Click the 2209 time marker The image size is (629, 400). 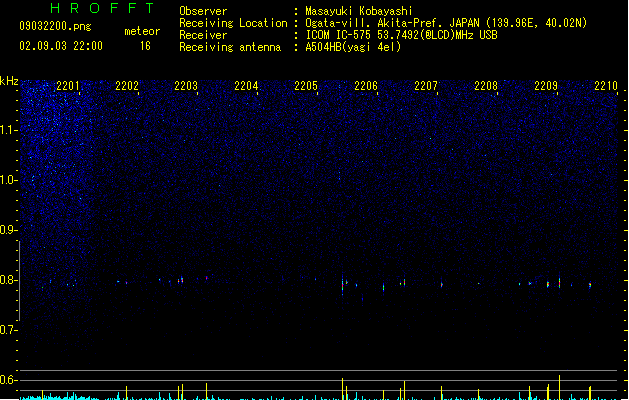point(546,85)
